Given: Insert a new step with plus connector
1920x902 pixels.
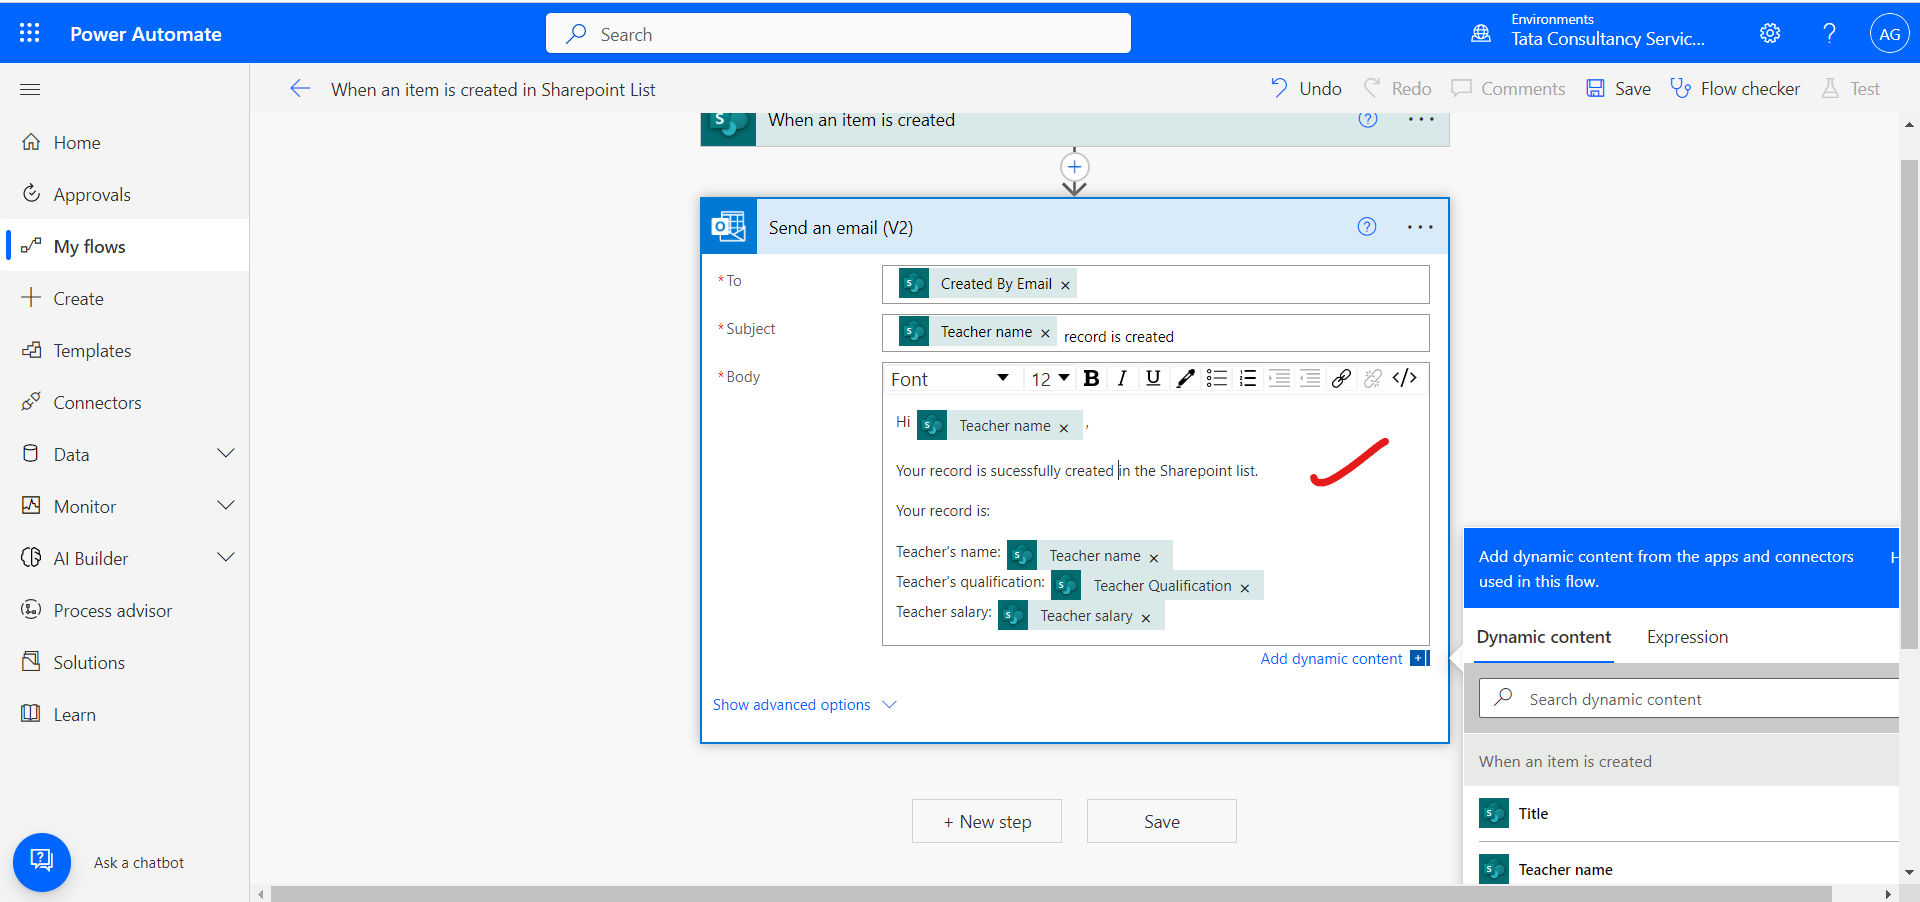Looking at the screenshot, I should (x=1074, y=167).
